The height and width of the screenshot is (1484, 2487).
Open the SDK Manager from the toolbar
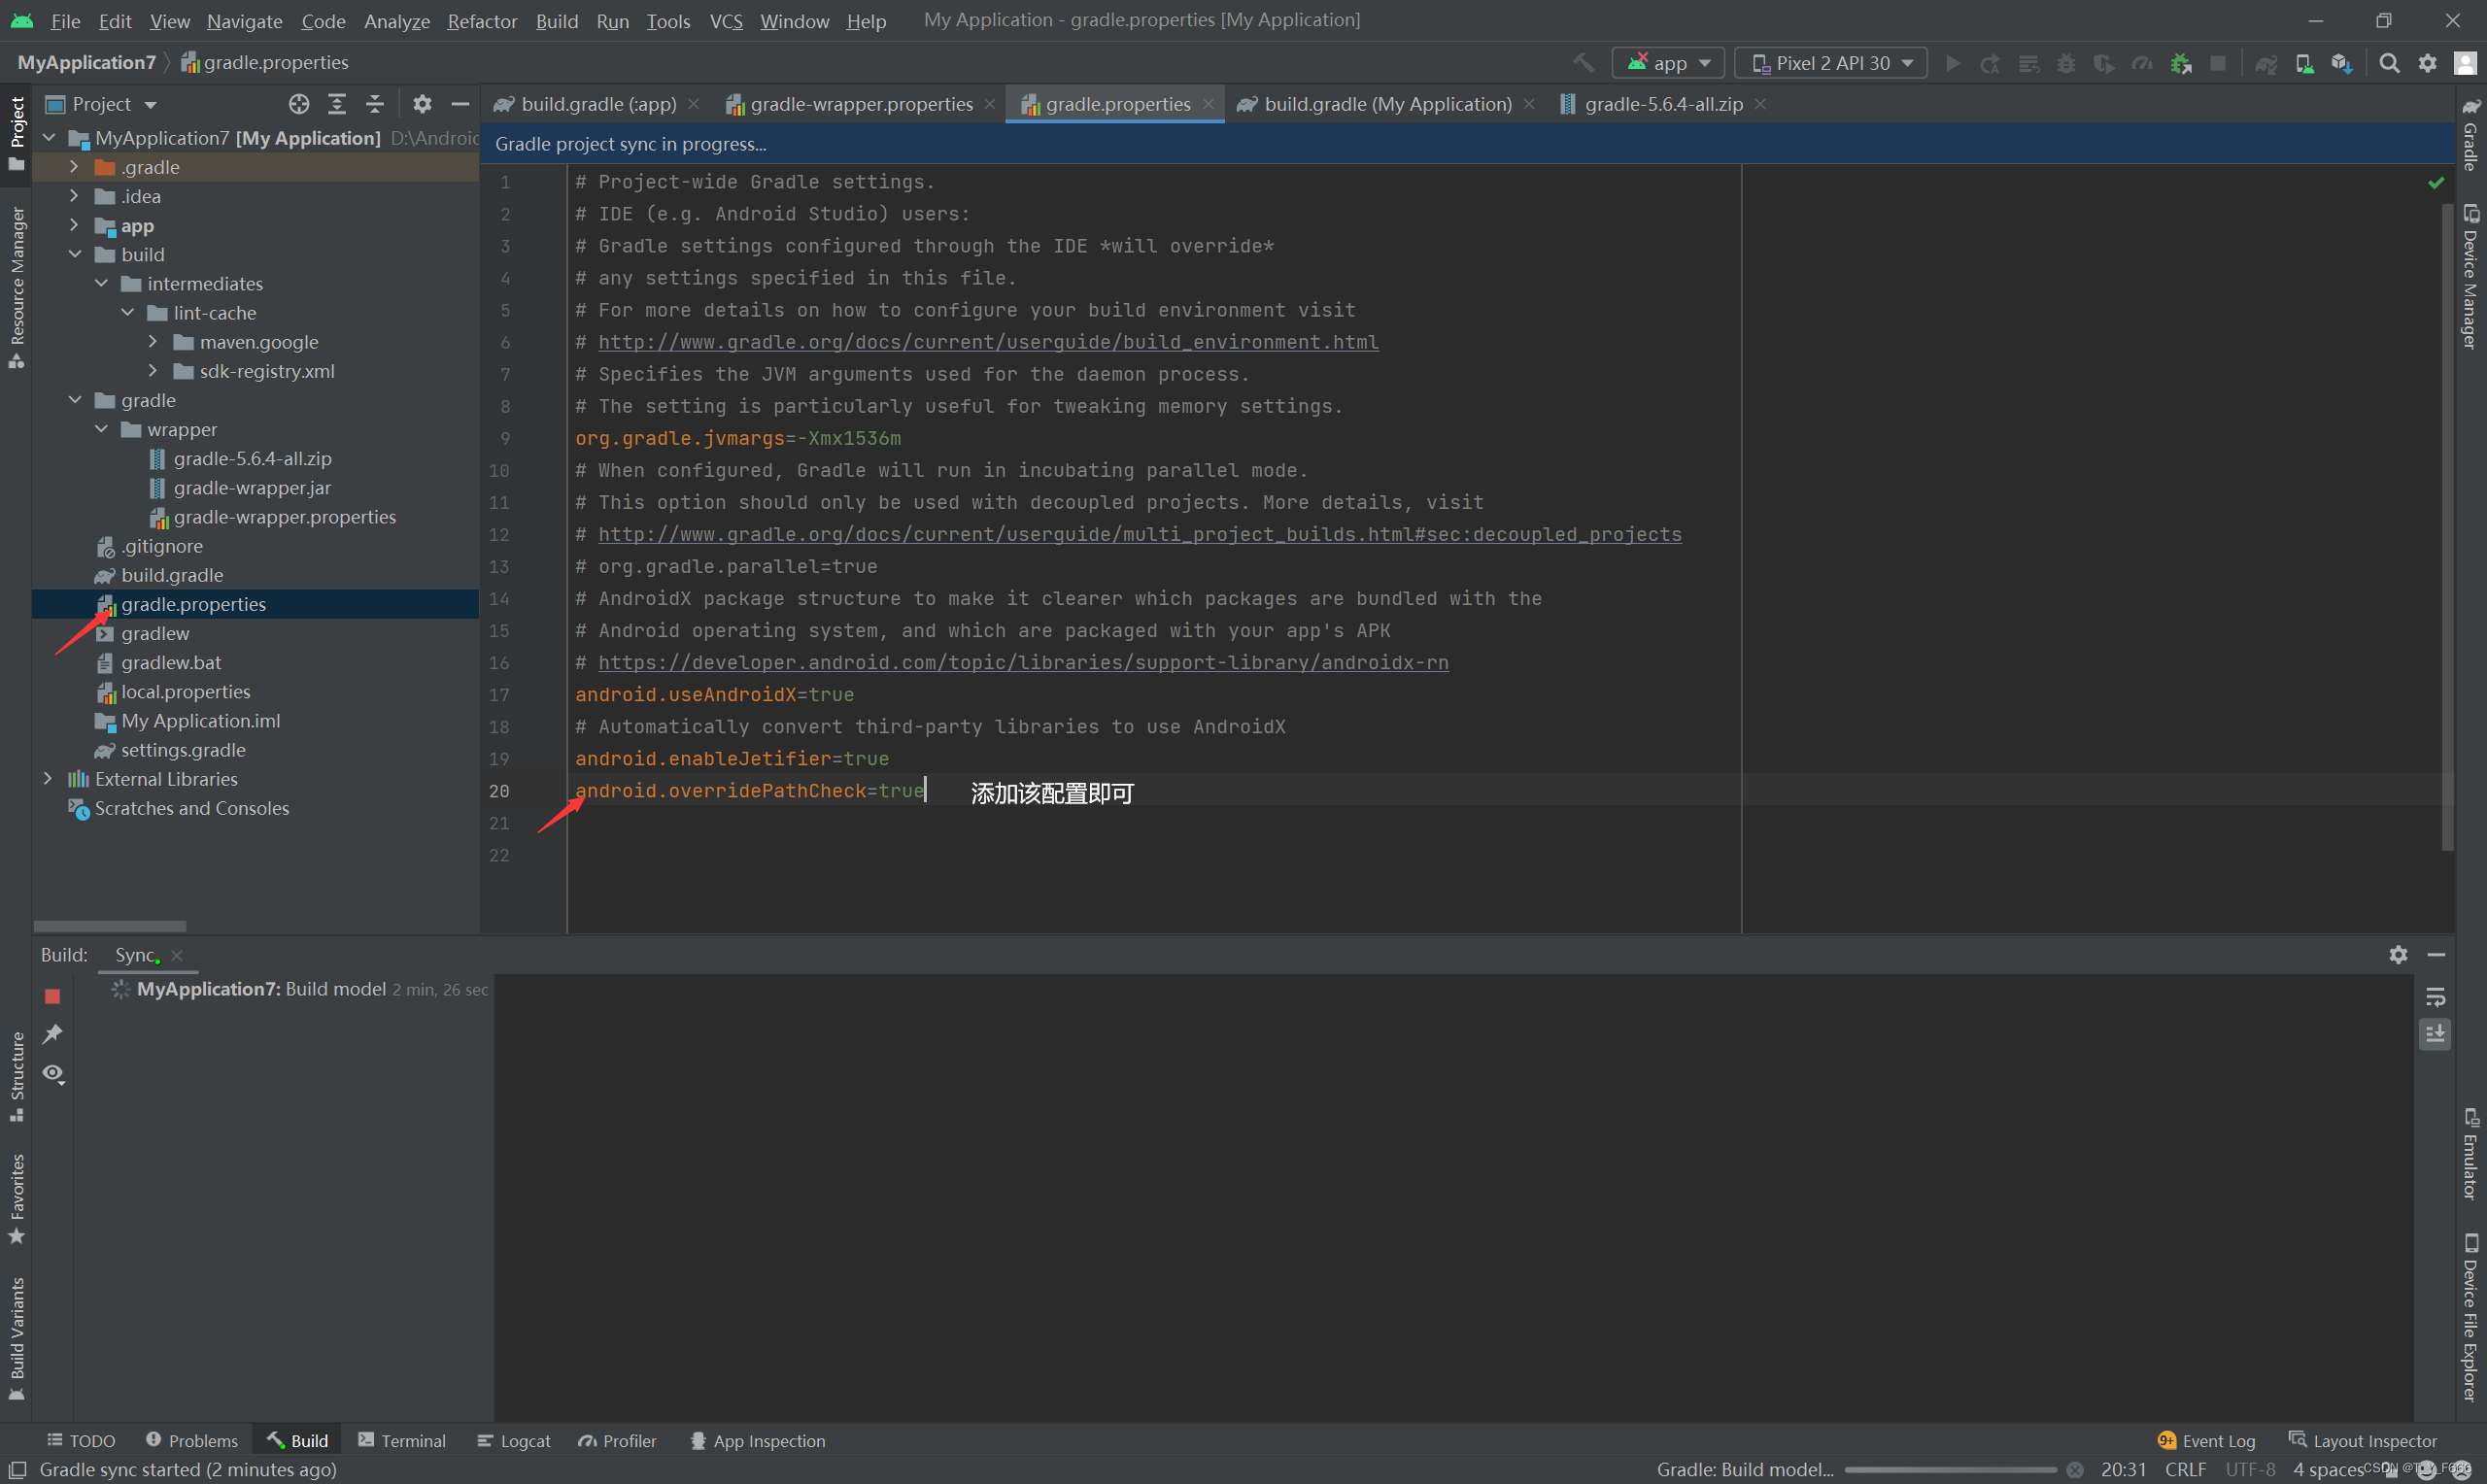pyautogui.click(x=2341, y=63)
